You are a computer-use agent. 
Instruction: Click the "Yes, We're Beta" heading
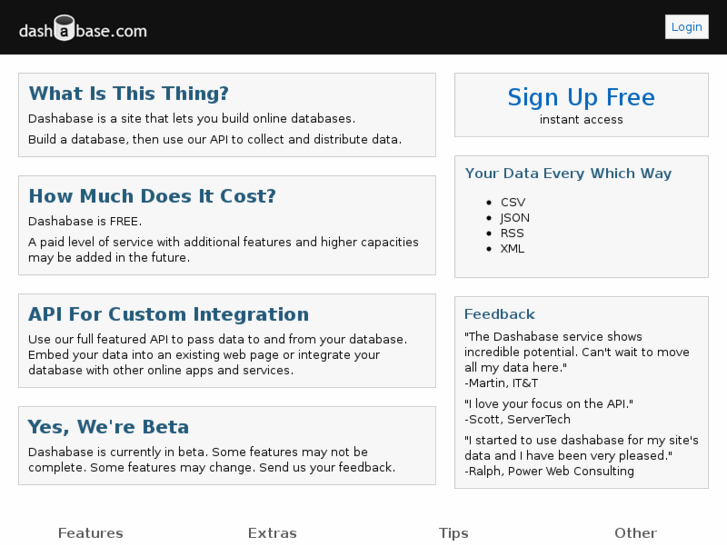tap(108, 427)
